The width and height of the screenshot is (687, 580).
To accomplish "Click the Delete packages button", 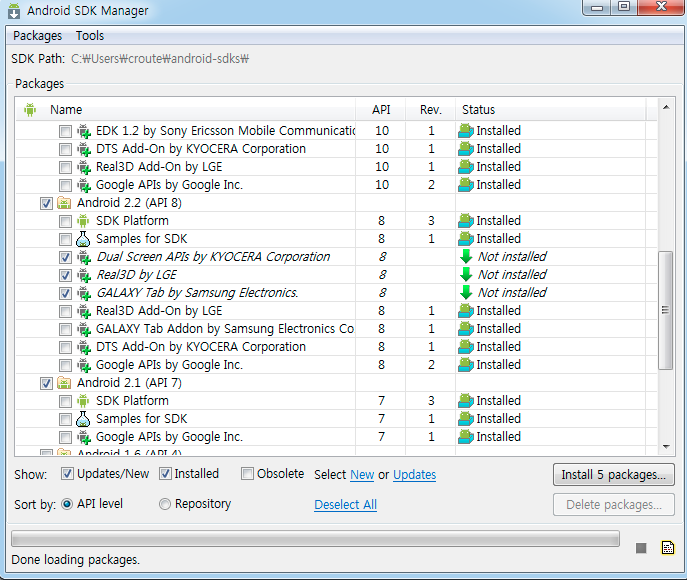I will 614,505.
